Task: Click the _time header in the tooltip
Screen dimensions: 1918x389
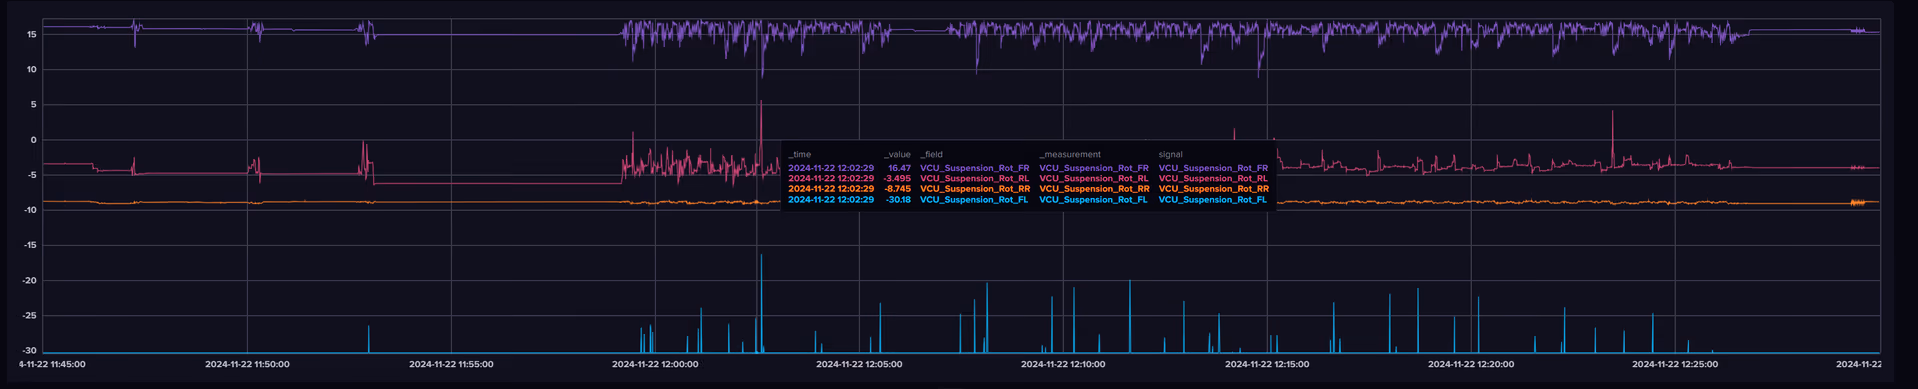Action: 800,154
